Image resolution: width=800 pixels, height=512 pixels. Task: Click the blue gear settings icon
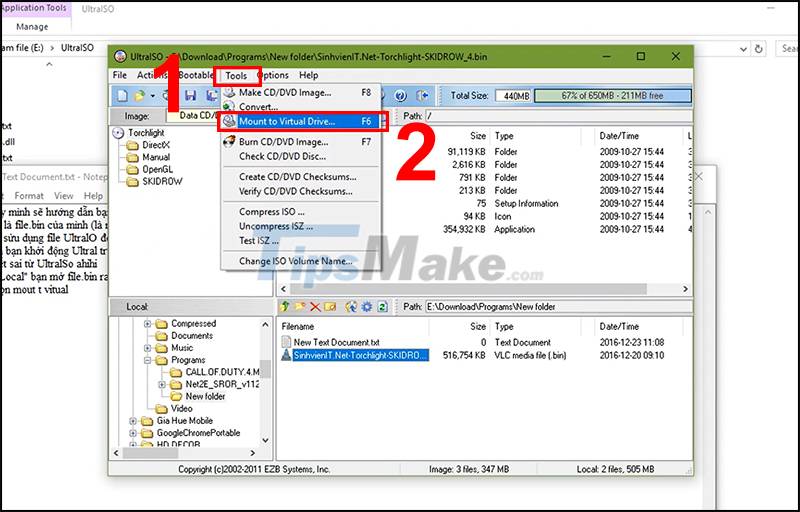pyautogui.click(x=367, y=306)
